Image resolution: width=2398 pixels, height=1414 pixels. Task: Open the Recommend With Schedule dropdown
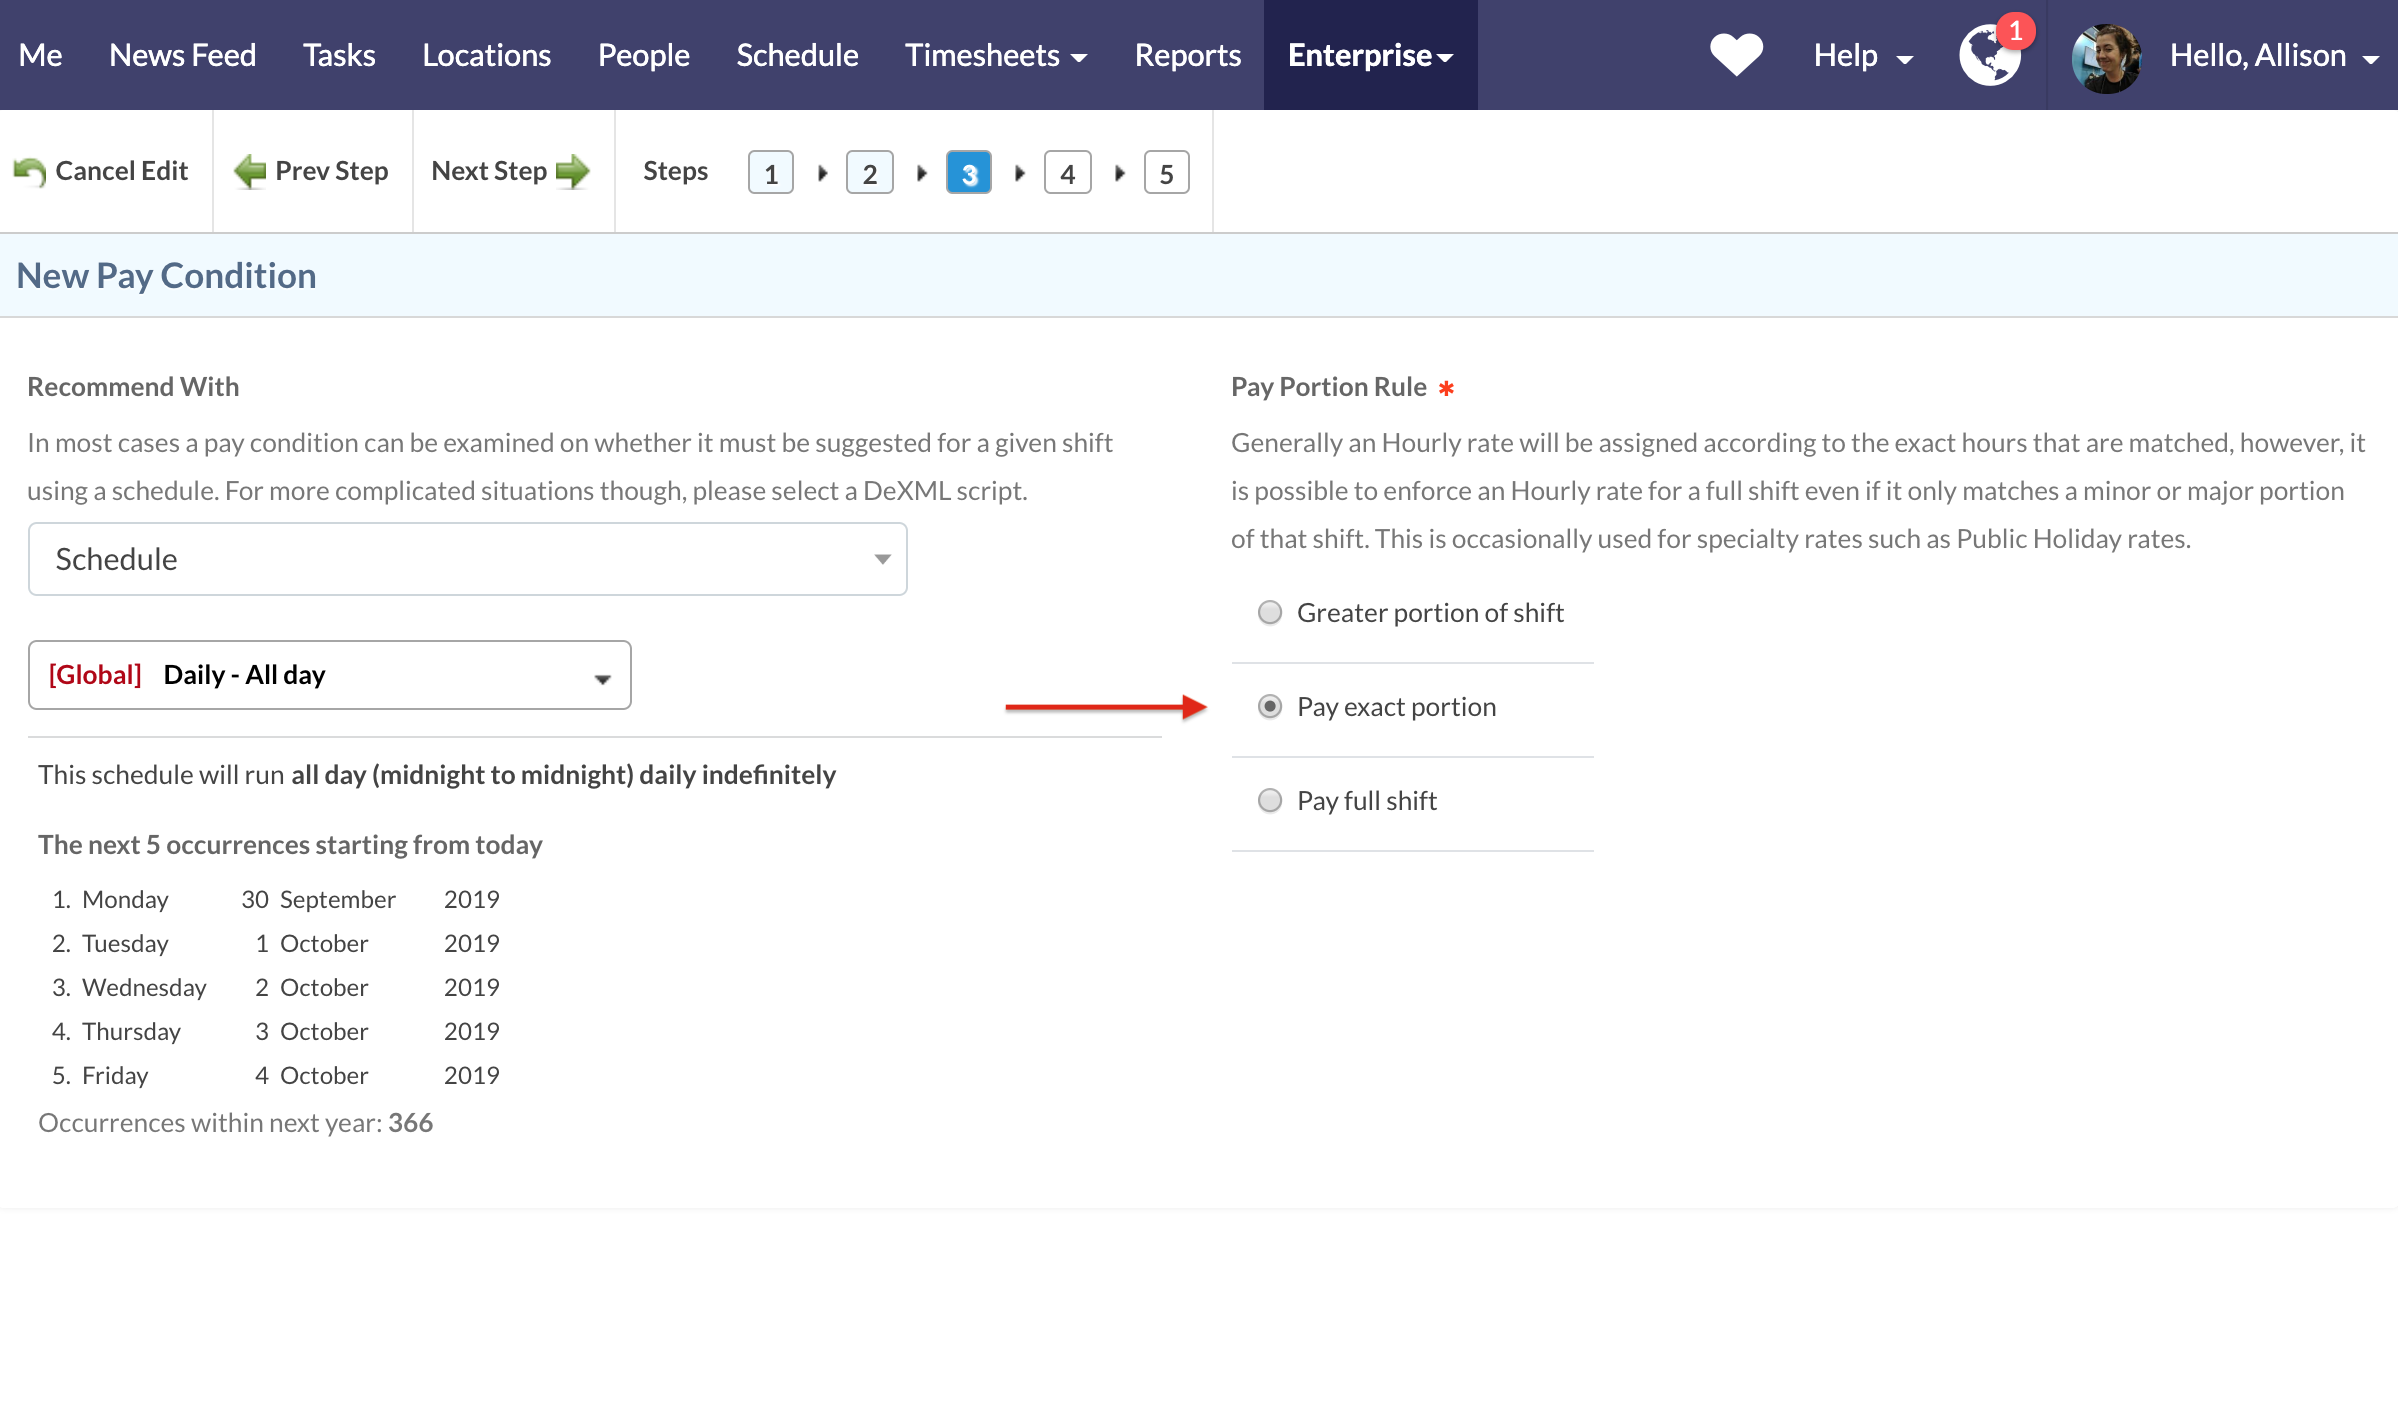(x=467, y=559)
